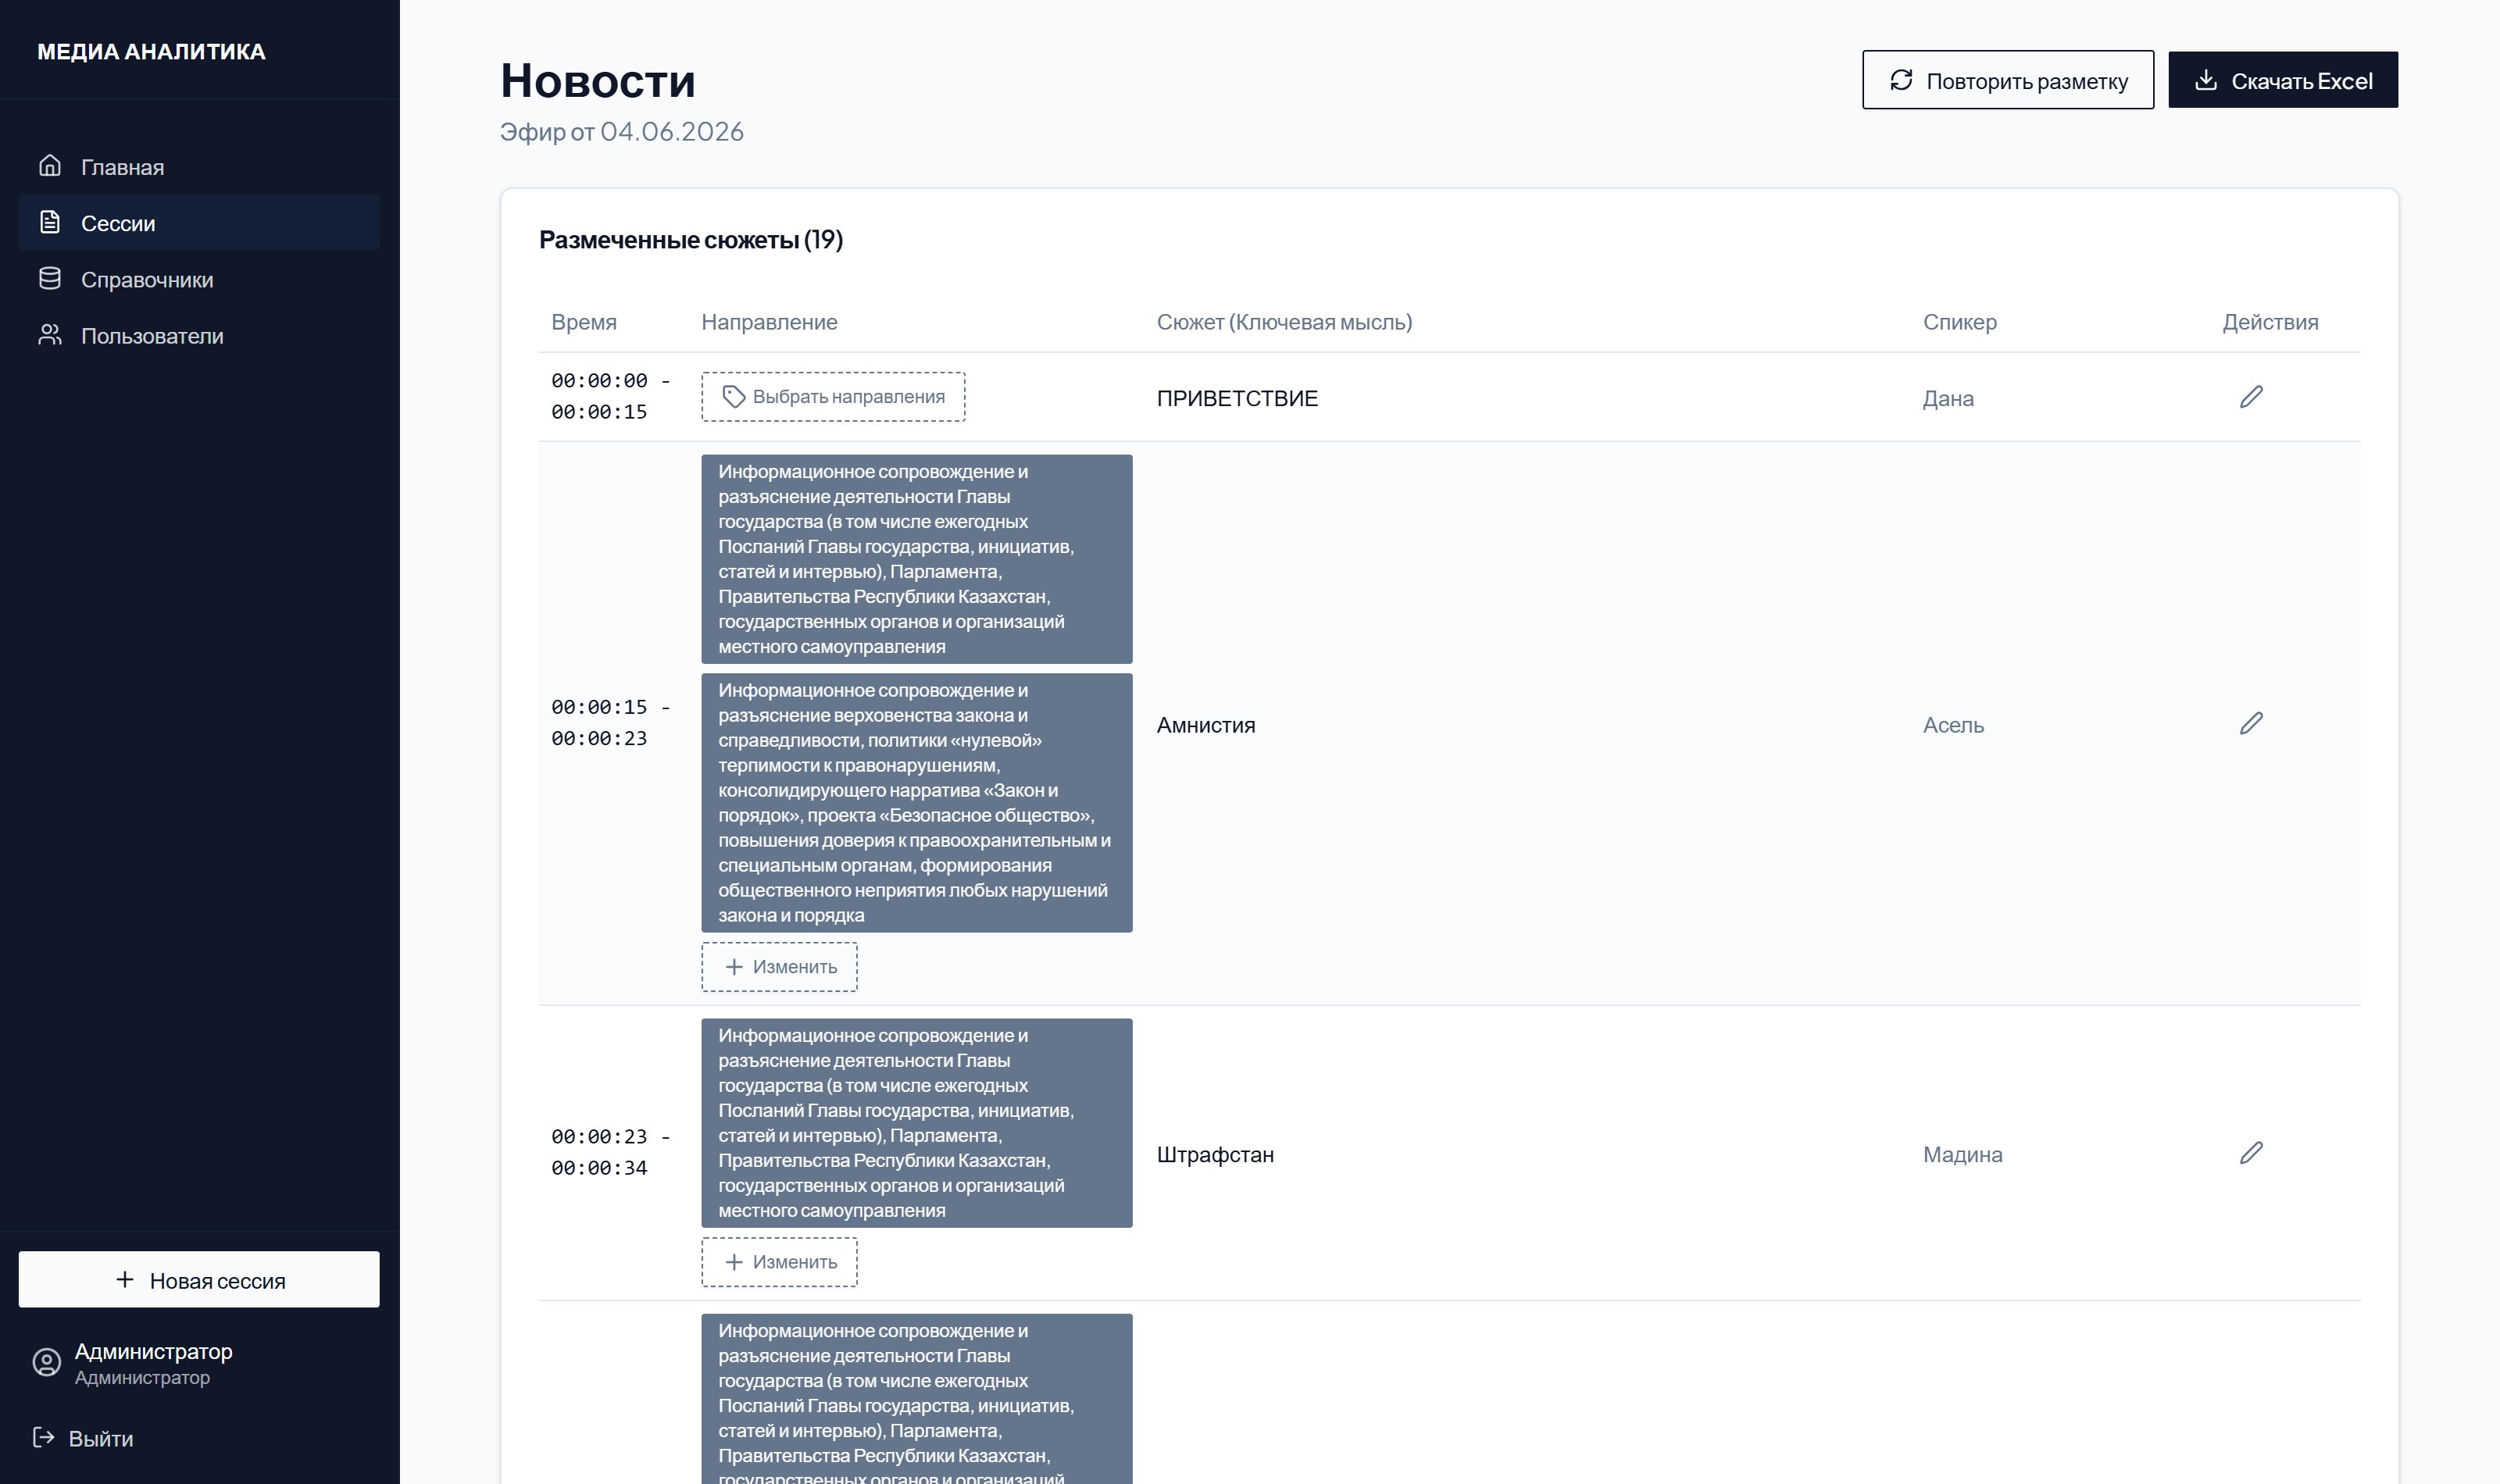Viewport: 2500px width, 1484px height.
Task: Open Справочники section
Action: coord(199,279)
